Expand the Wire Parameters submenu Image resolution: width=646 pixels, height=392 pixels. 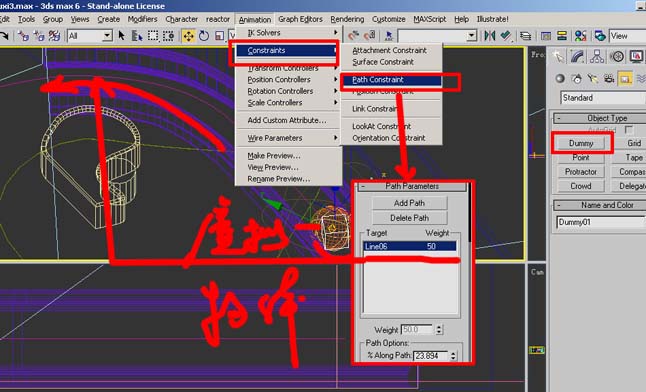(288, 138)
